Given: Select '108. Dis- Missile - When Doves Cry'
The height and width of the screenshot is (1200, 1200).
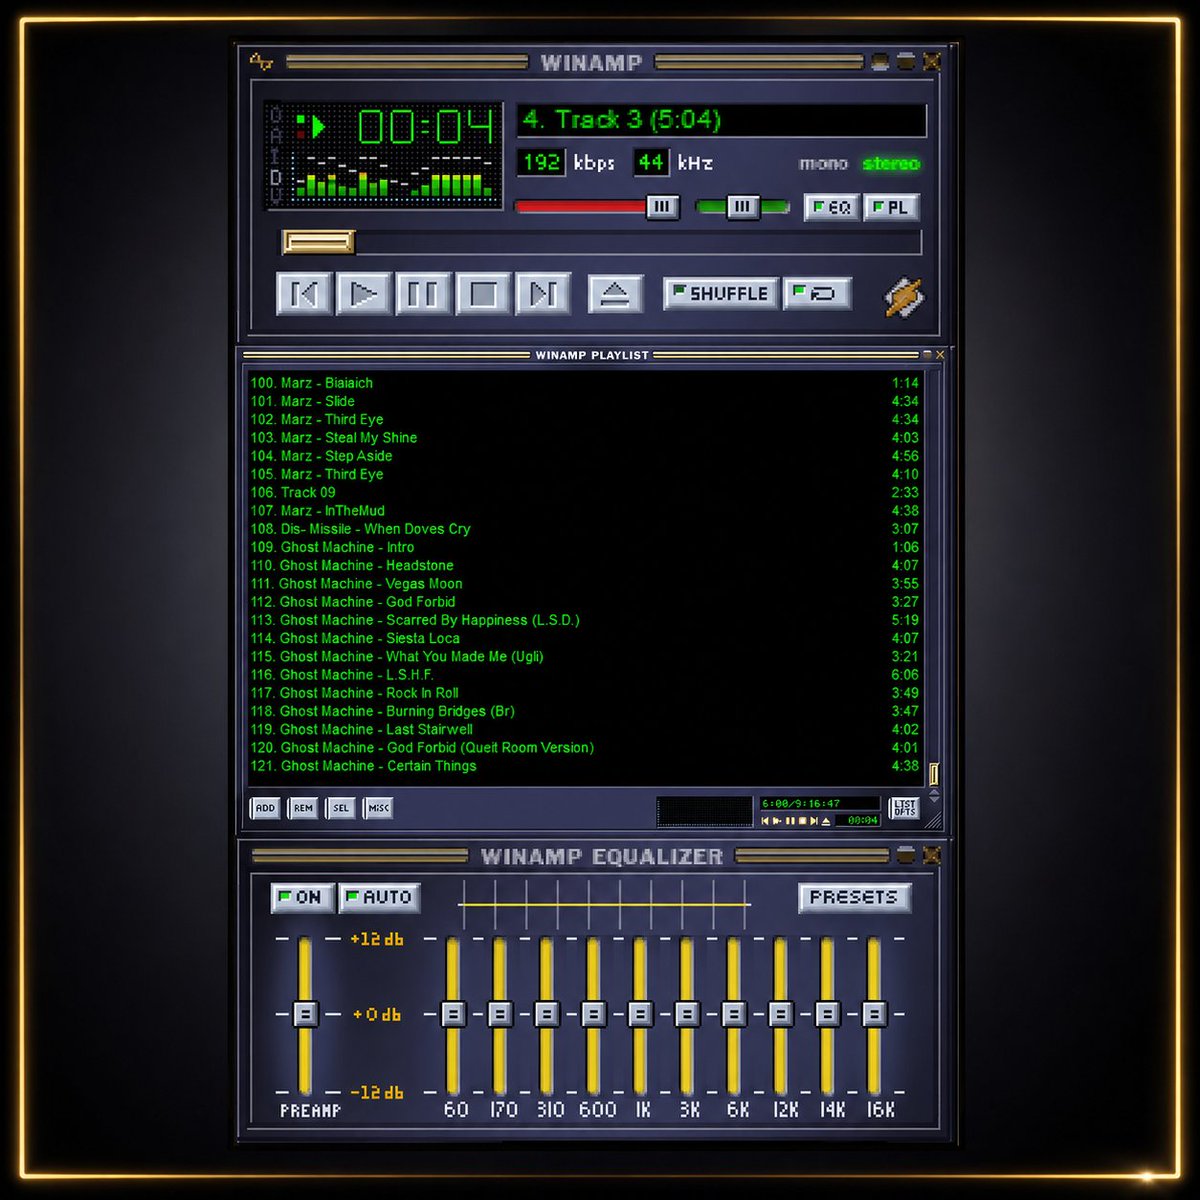Looking at the screenshot, I should pos(584,529).
